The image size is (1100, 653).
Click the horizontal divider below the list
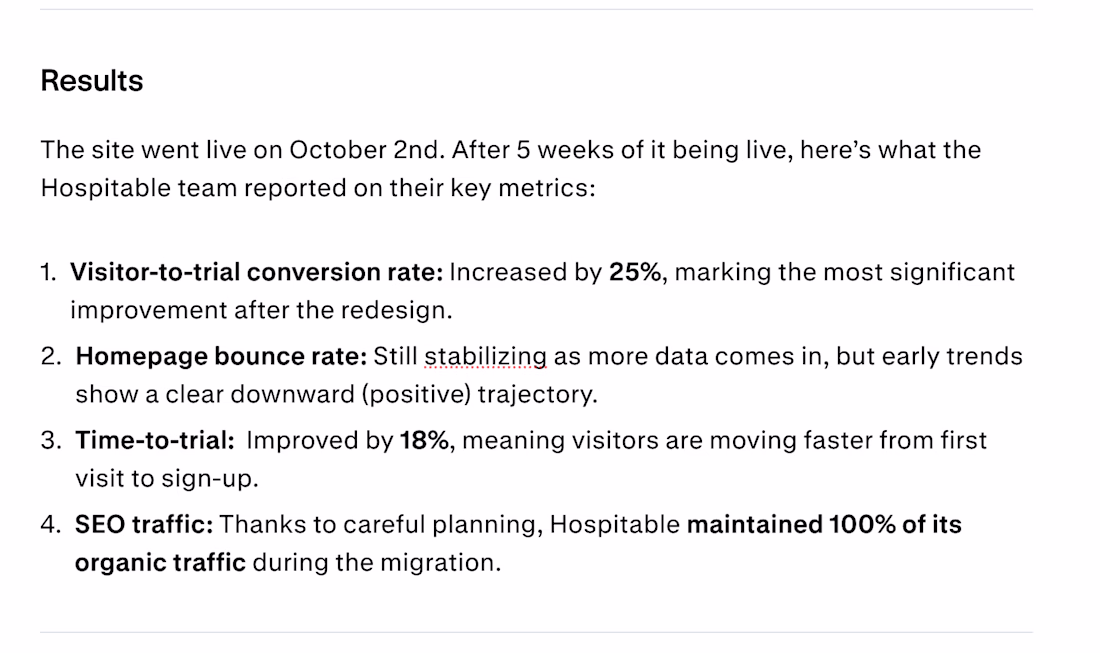coord(536,632)
